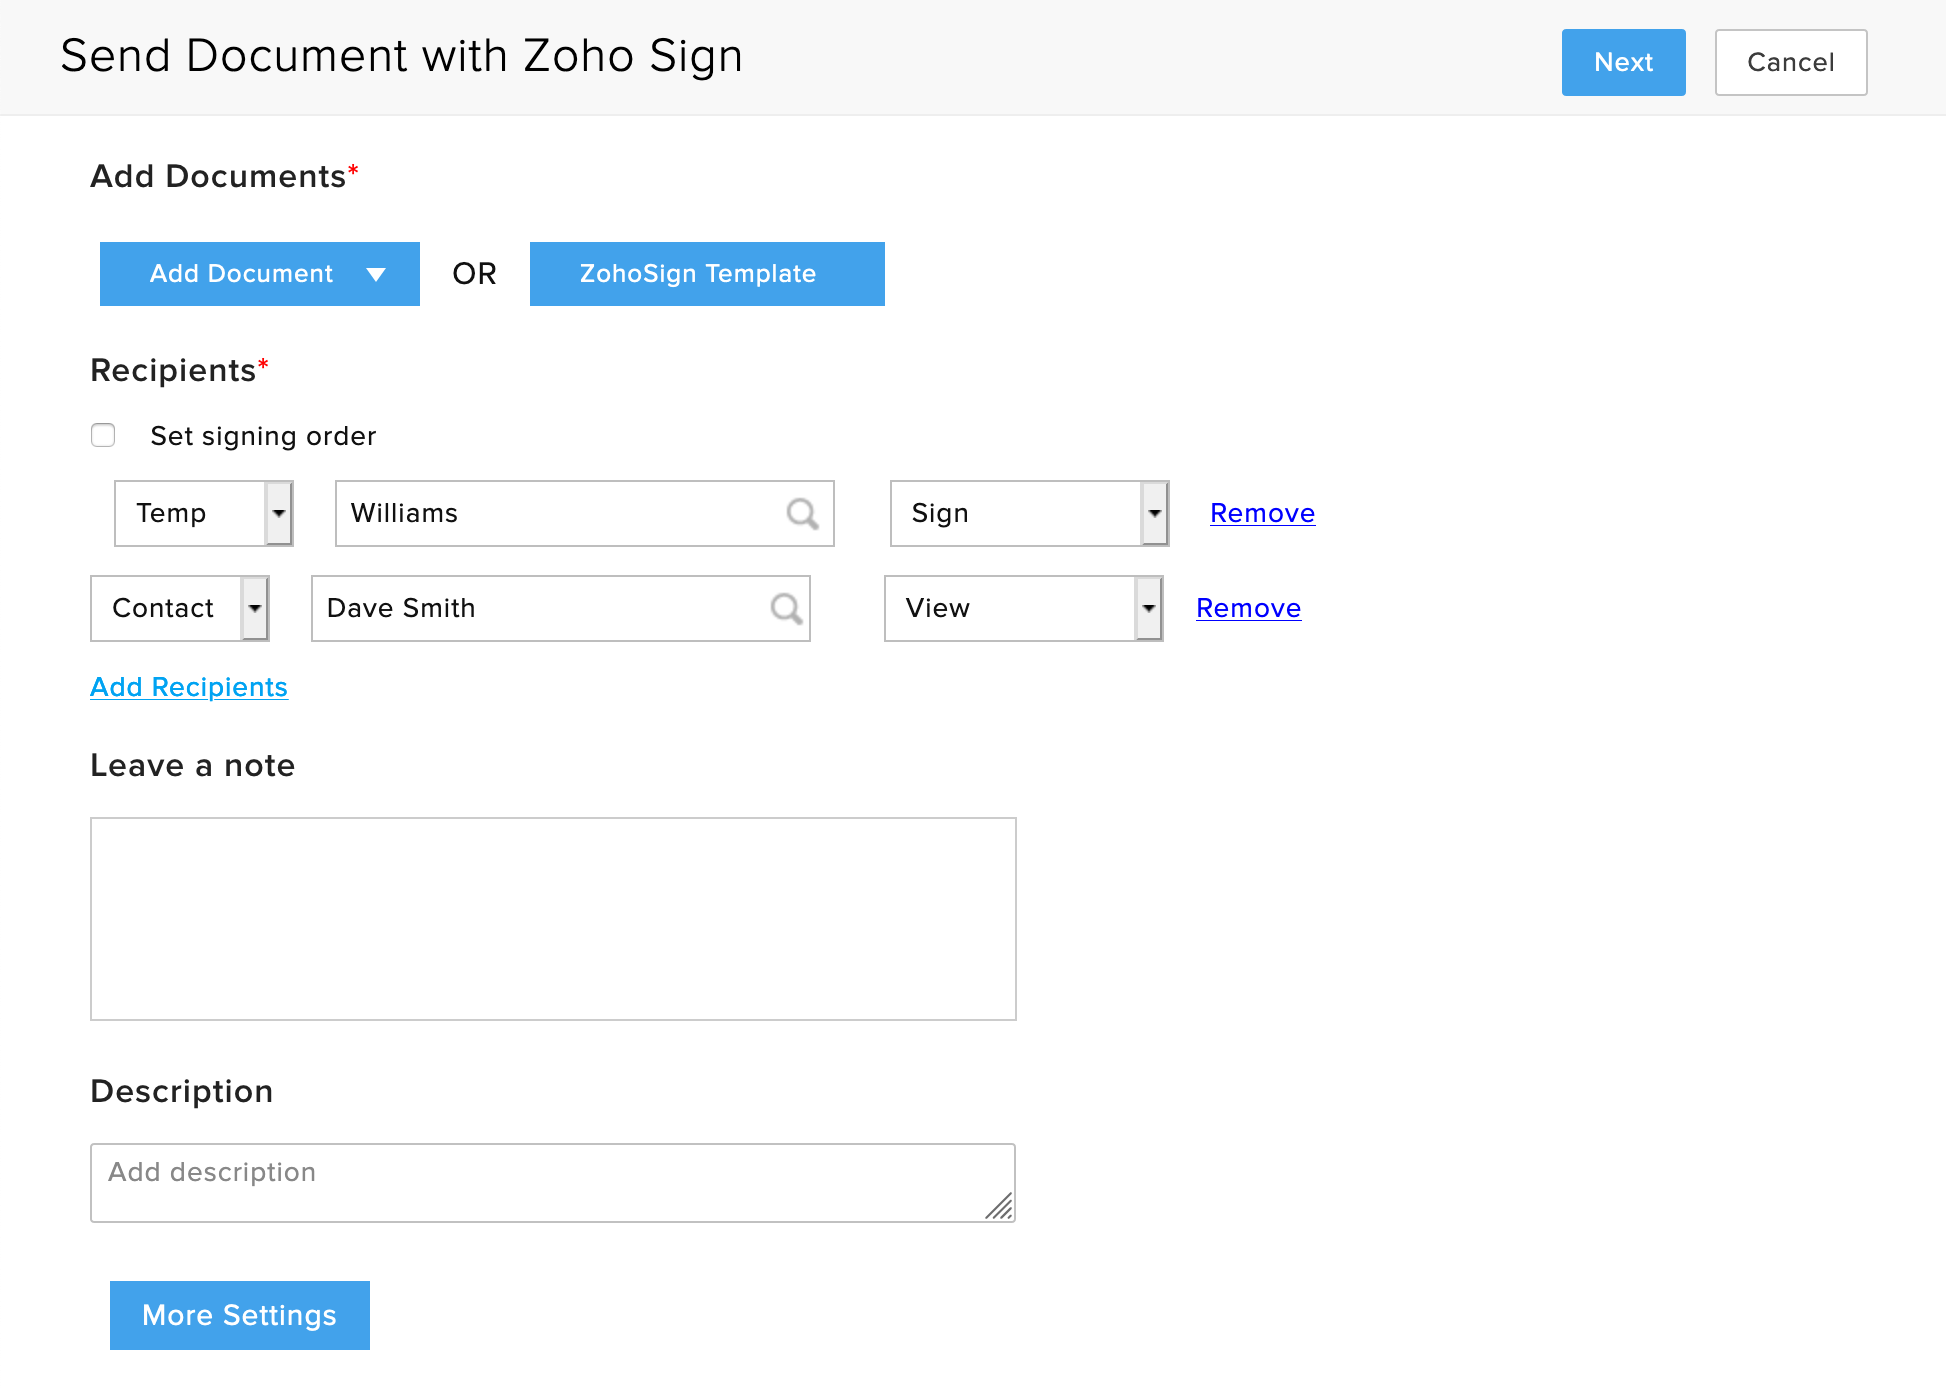The width and height of the screenshot is (1946, 1388).
Task: Remove the Dave Smith recipient
Action: point(1248,608)
